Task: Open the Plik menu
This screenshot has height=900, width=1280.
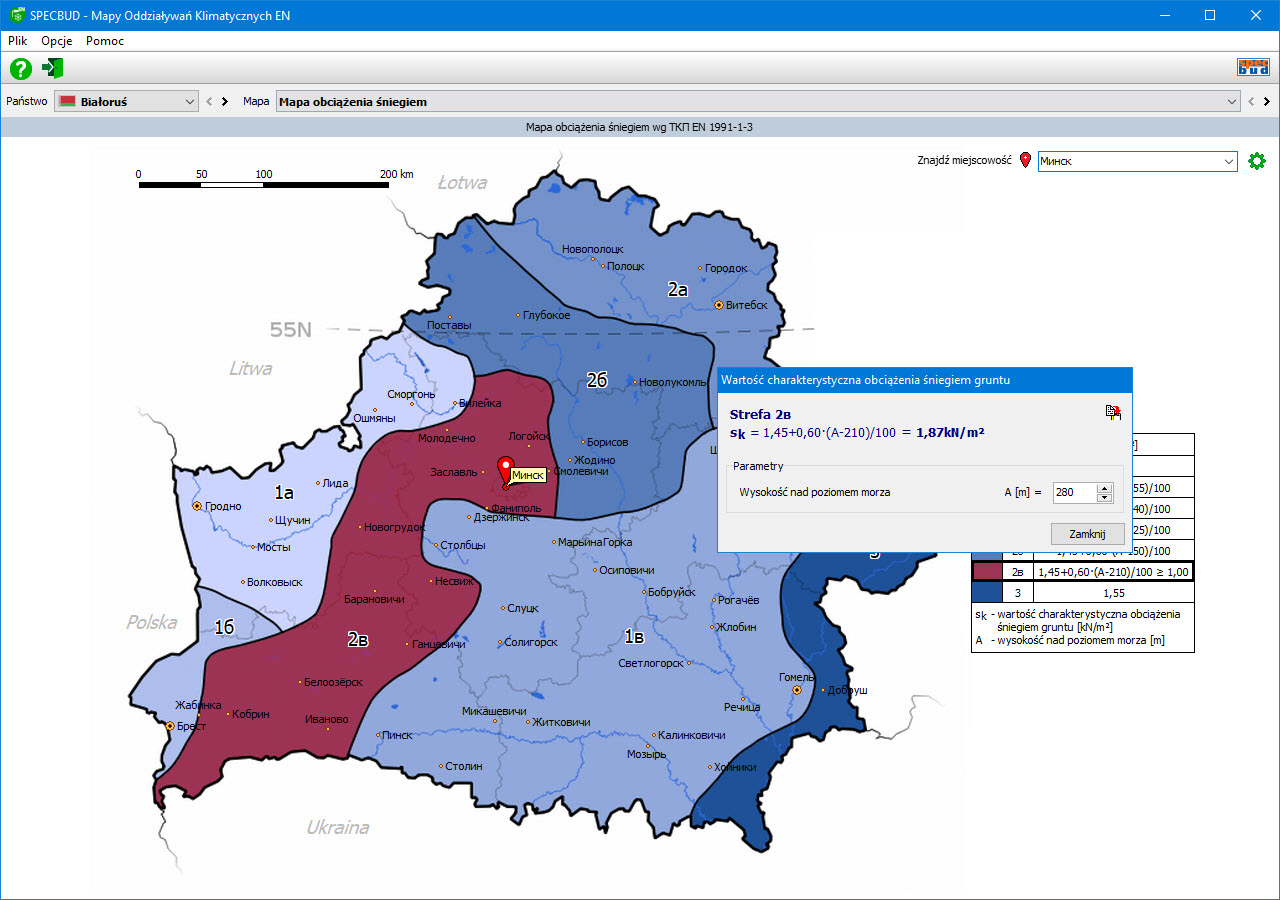Action: click(x=18, y=41)
